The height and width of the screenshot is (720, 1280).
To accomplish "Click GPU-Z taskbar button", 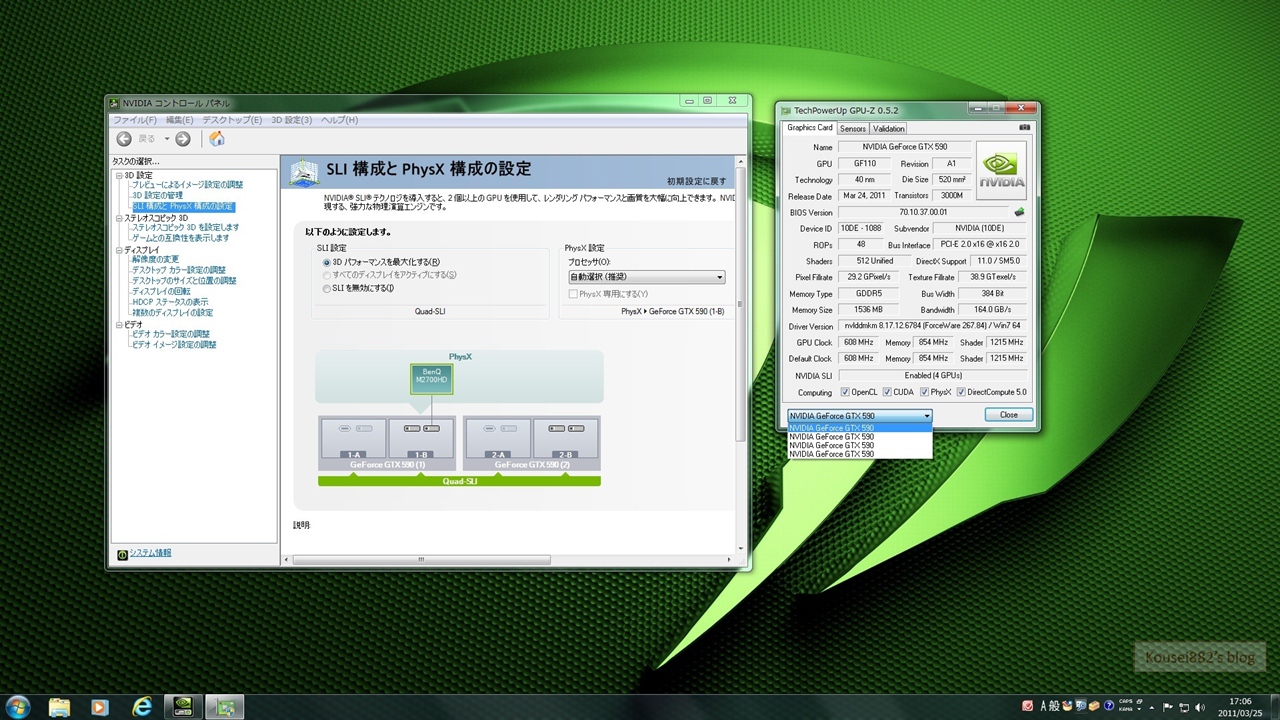I will point(226,707).
